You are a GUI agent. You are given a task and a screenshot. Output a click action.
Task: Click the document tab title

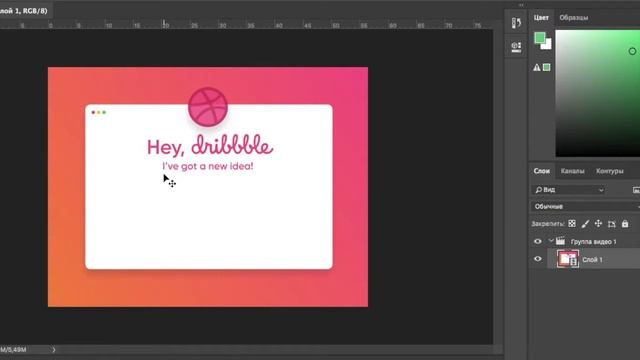point(24,11)
